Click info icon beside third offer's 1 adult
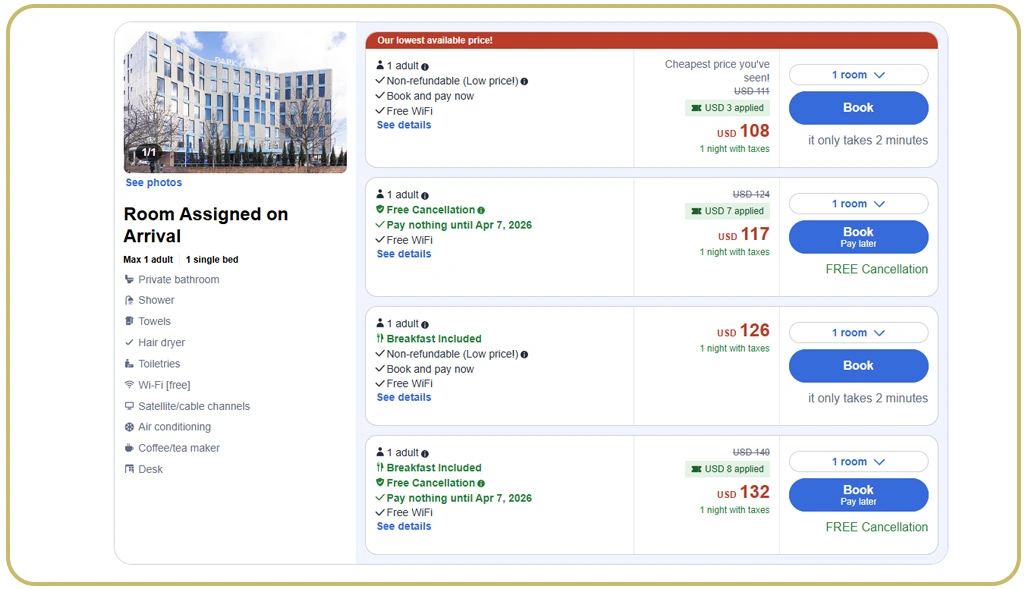This screenshot has height=589, width=1026. click(x=425, y=325)
